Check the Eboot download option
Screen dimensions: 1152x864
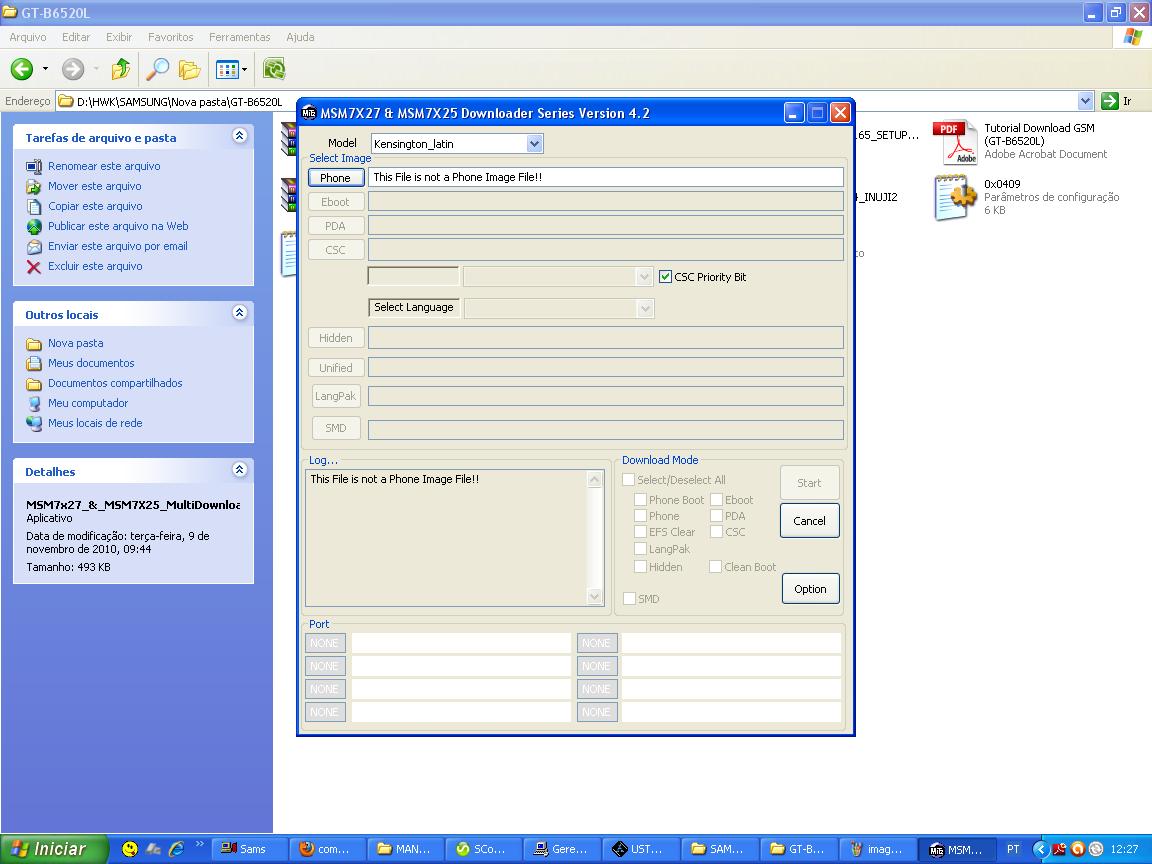[716, 500]
